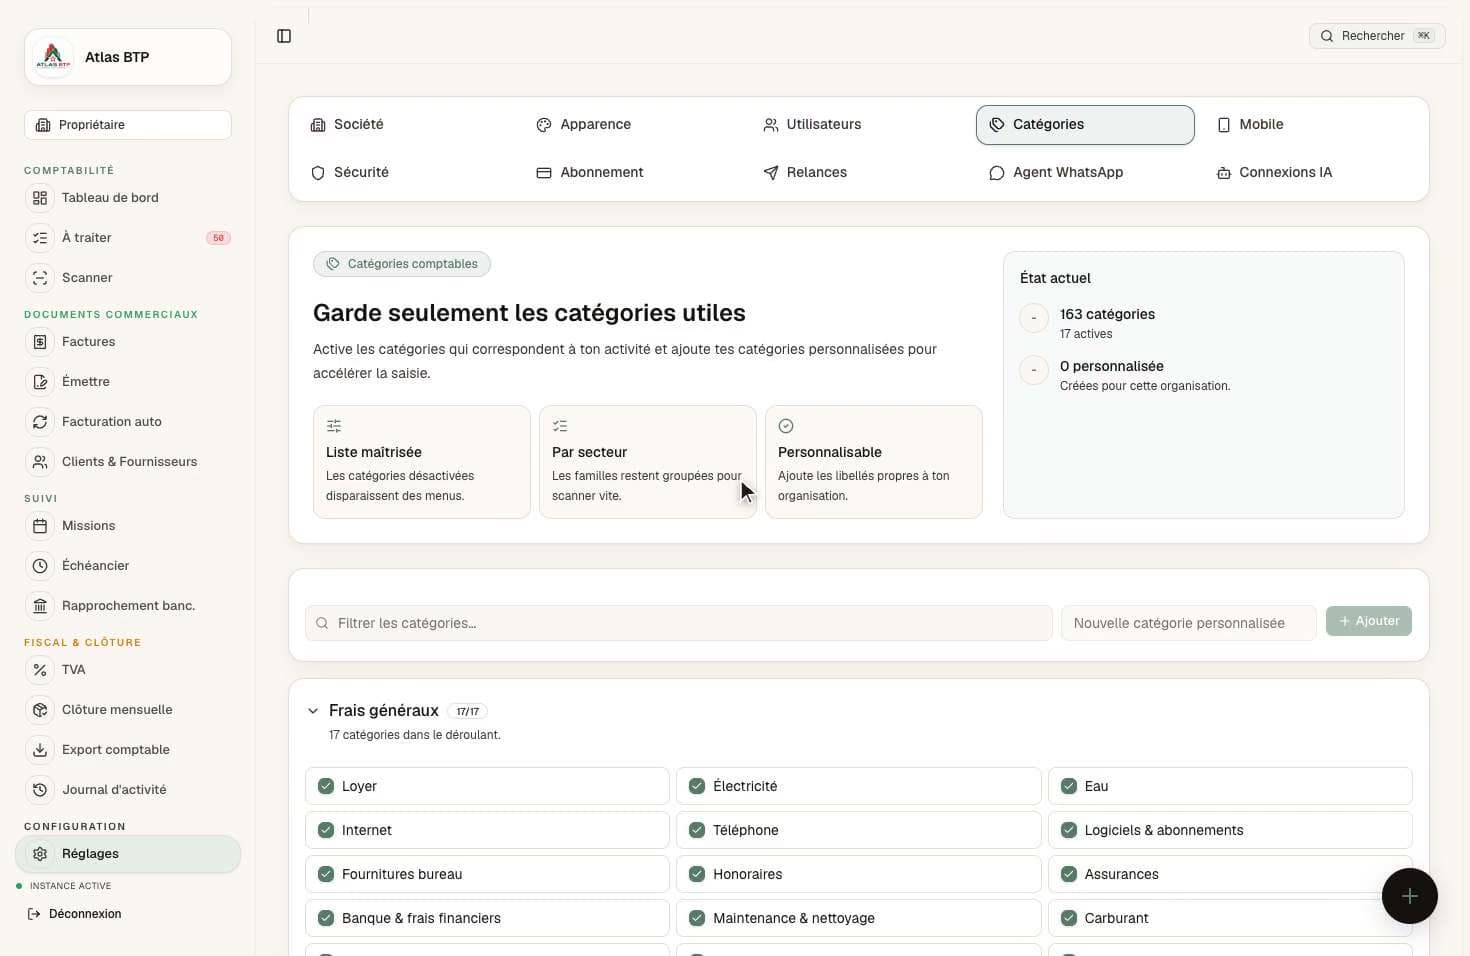Click the Catégories comptables badge
This screenshot has height=956, width=1470.
[x=402, y=264]
